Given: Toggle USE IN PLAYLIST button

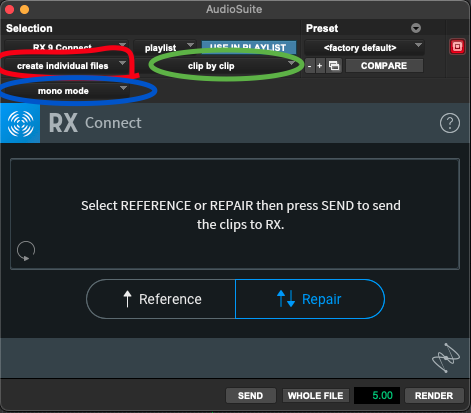Looking at the screenshot, I should pyautogui.click(x=249, y=47).
